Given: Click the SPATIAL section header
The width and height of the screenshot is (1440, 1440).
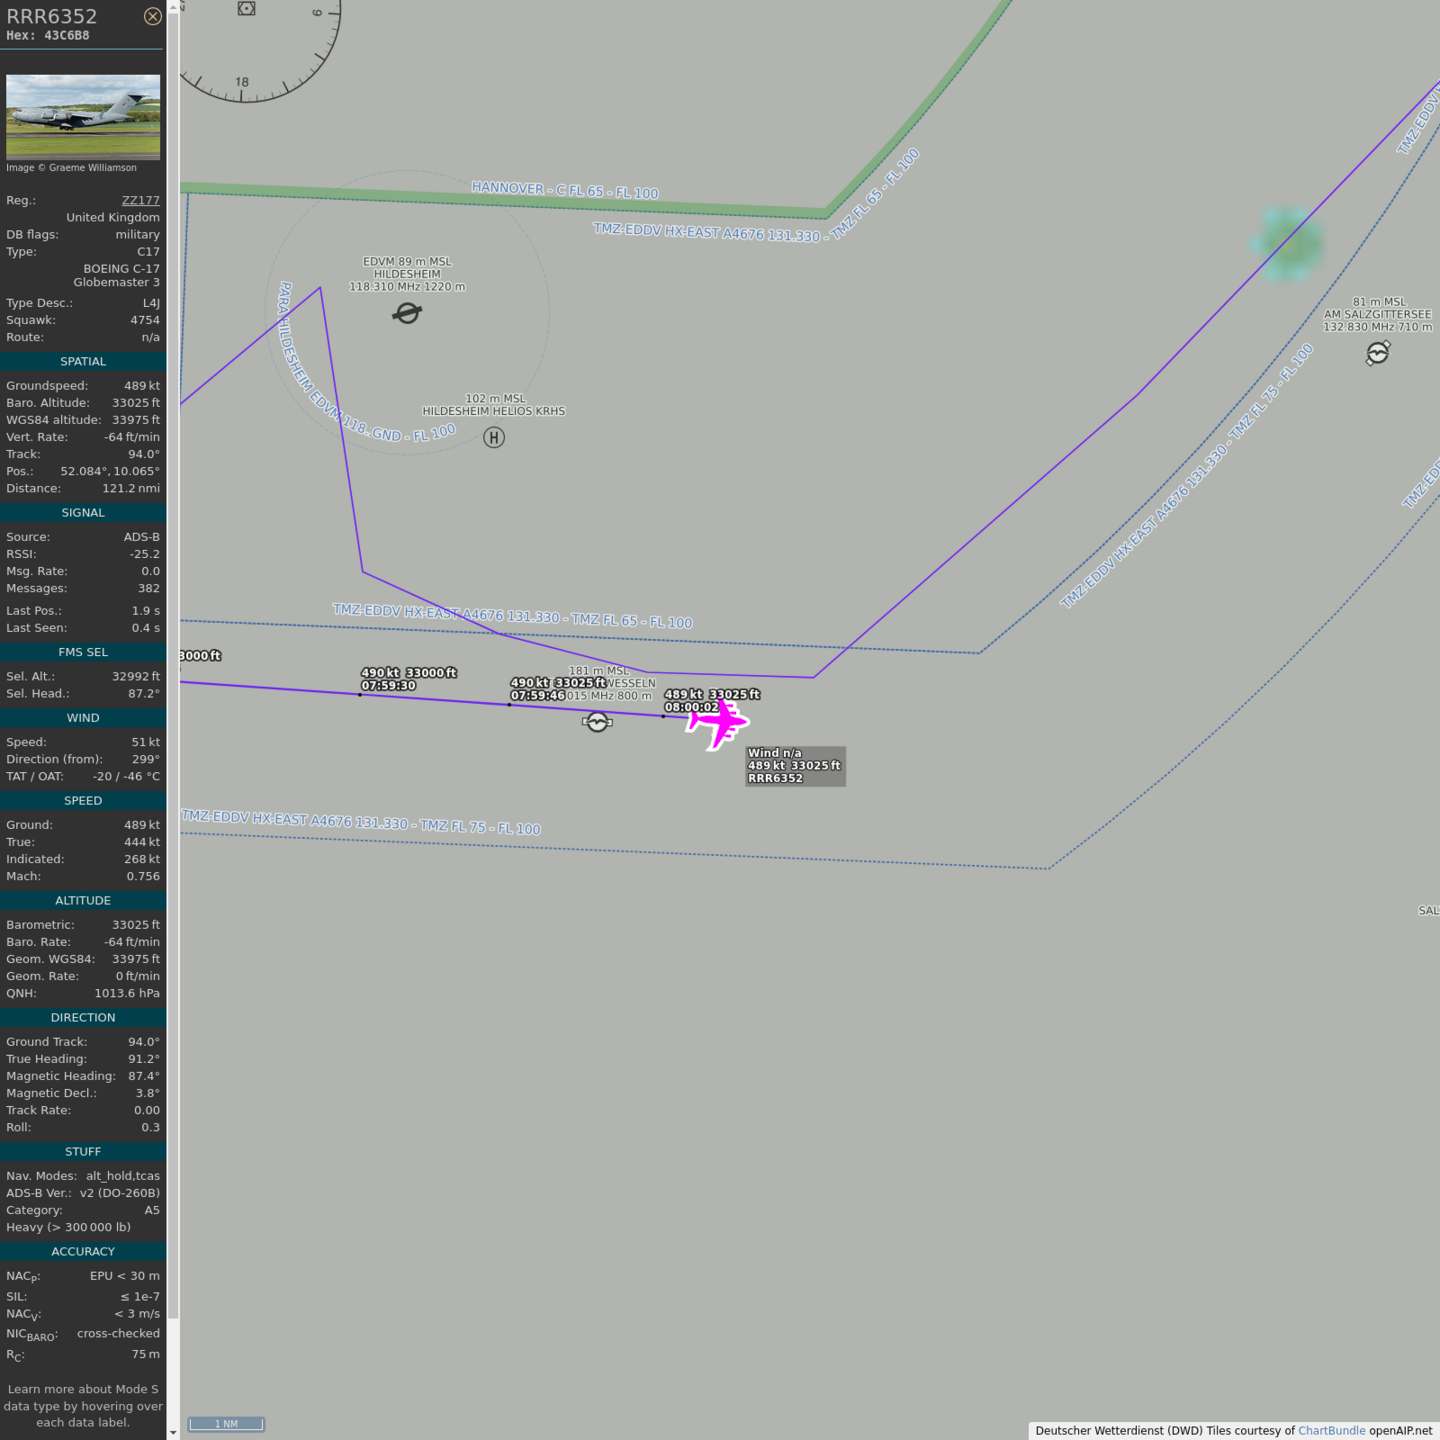Looking at the screenshot, I should 83,362.
